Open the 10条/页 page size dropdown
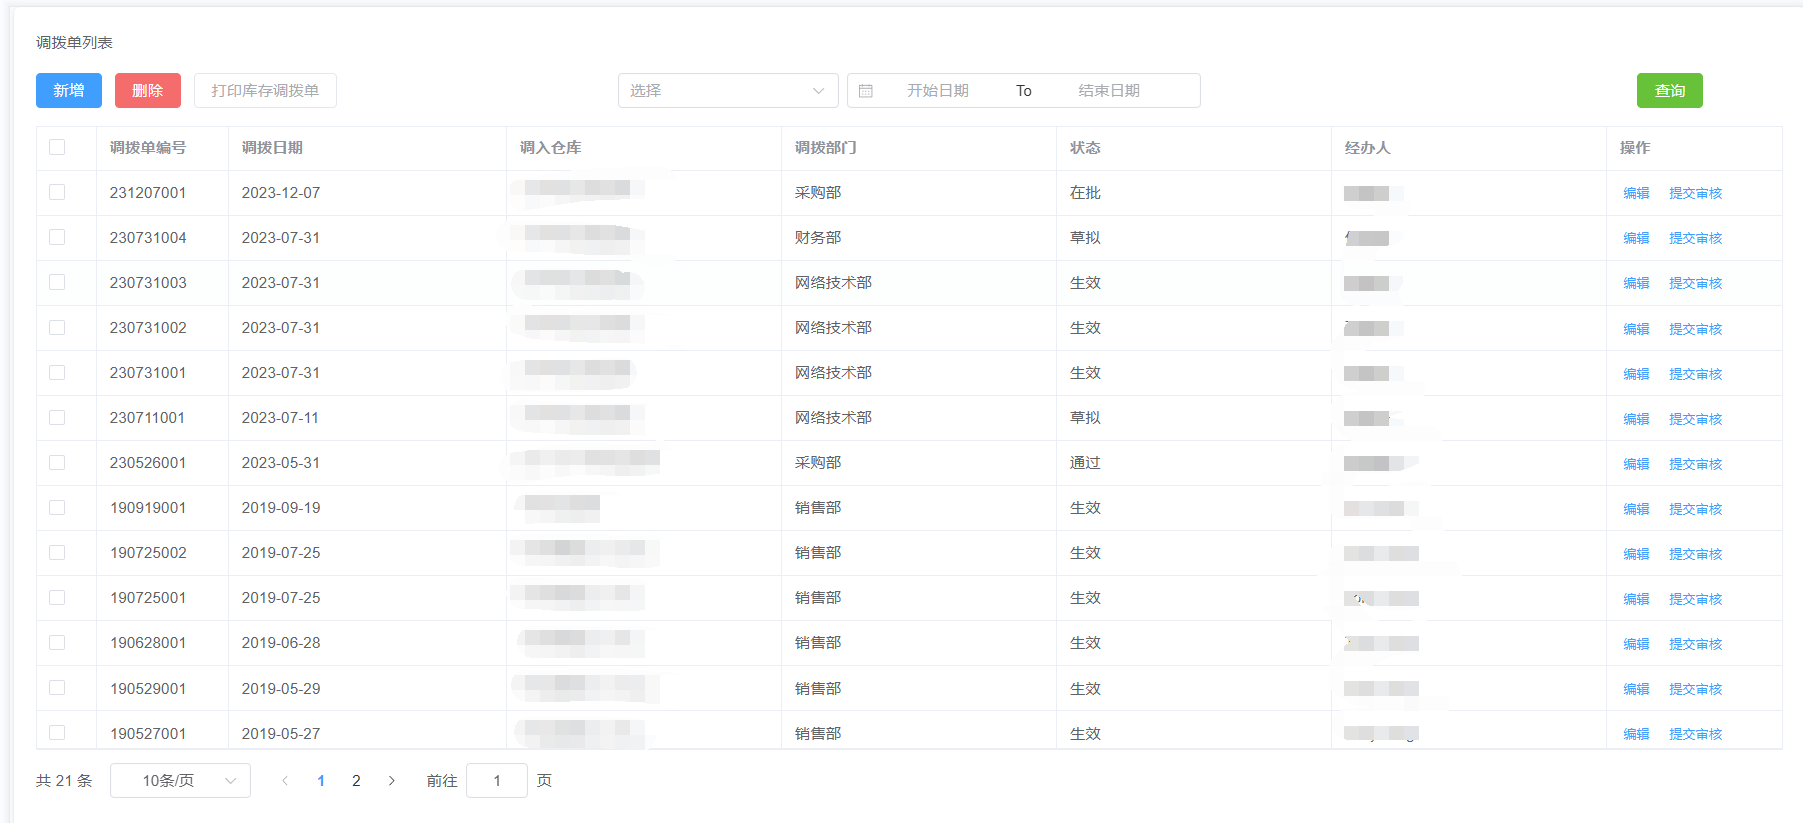The width and height of the screenshot is (1803, 823). [x=180, y=781]
